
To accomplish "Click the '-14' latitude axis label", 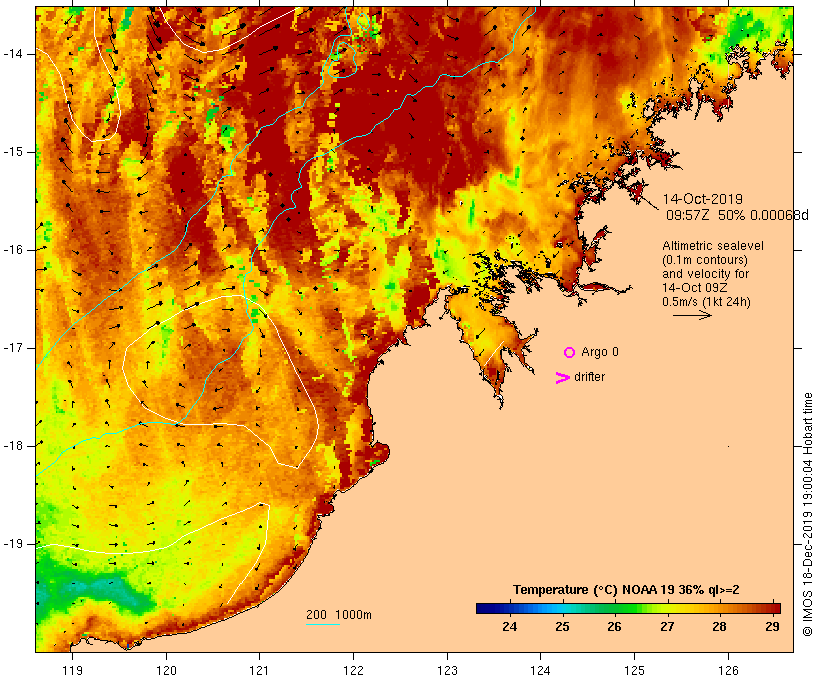I will [13, 54].
